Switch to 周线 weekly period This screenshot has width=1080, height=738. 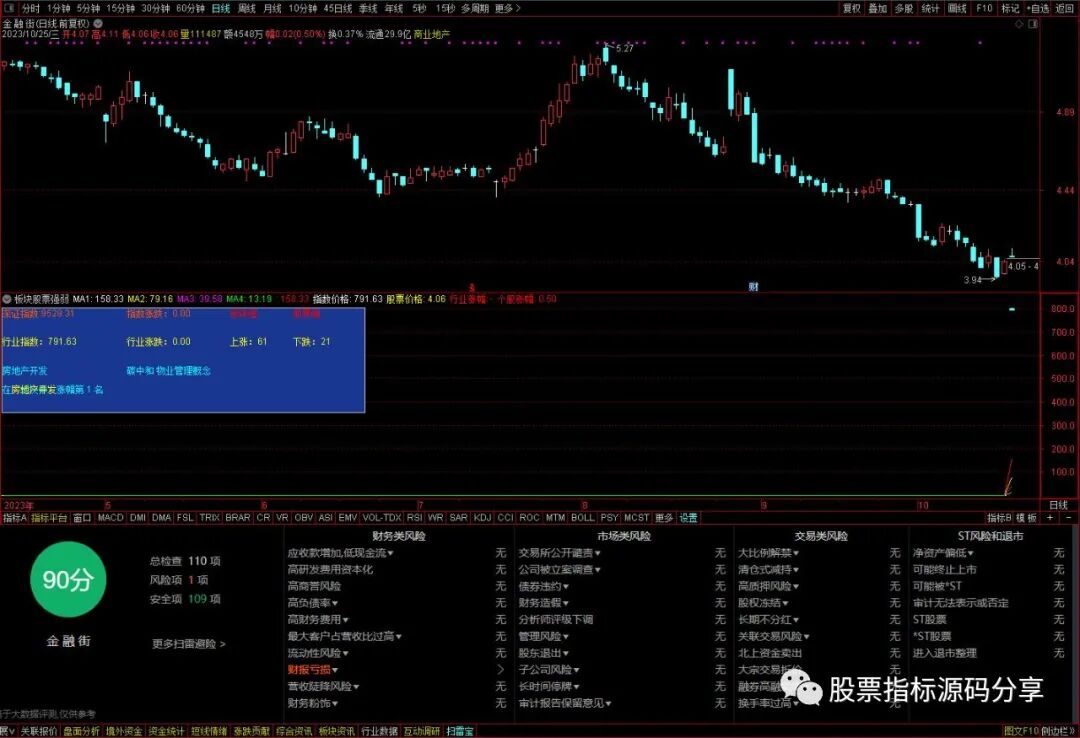(x=247, y=8)
